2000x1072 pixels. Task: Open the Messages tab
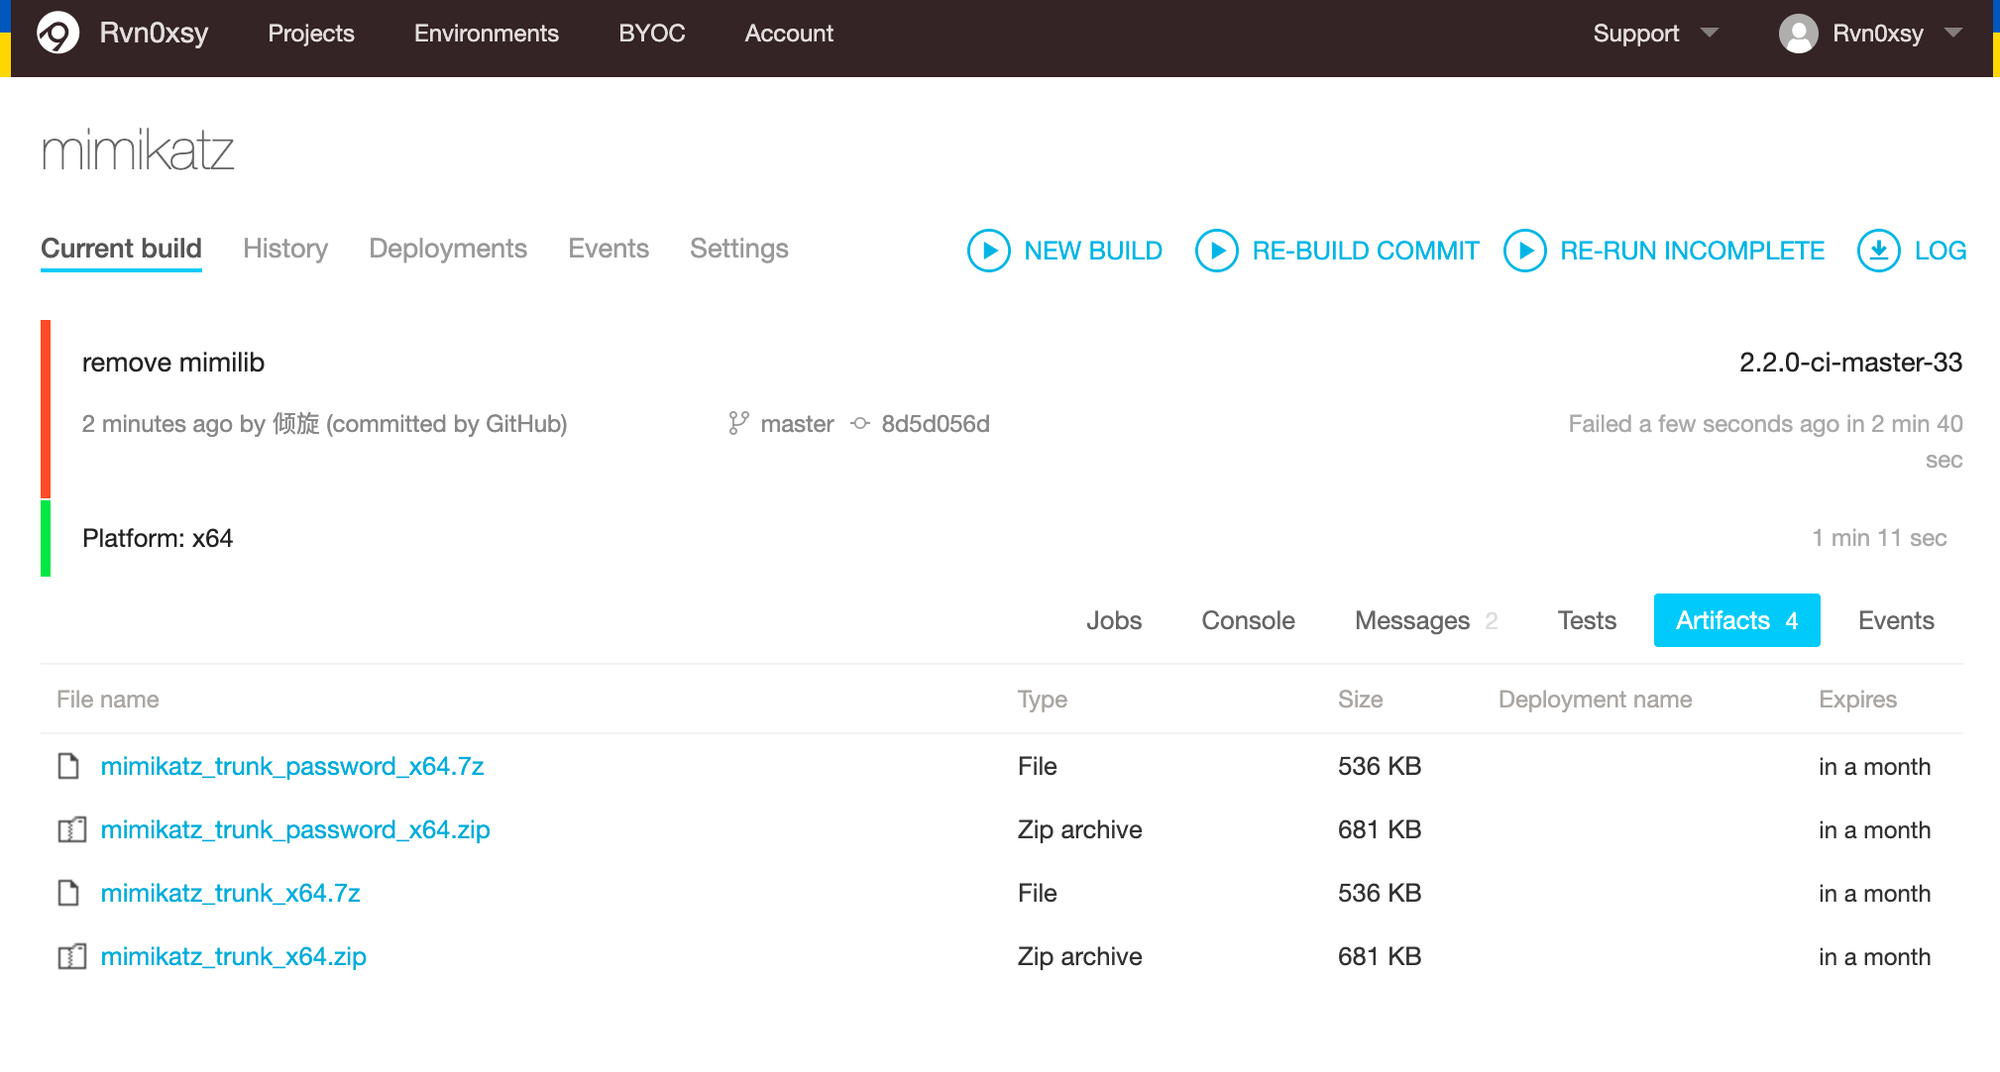click(x=1412, y=620)
